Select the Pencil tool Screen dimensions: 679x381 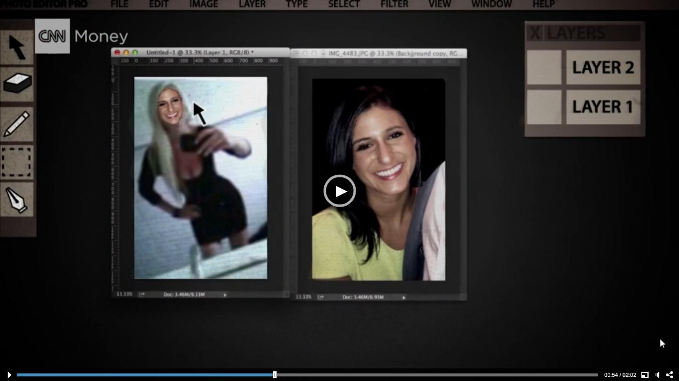coord(17,123)
